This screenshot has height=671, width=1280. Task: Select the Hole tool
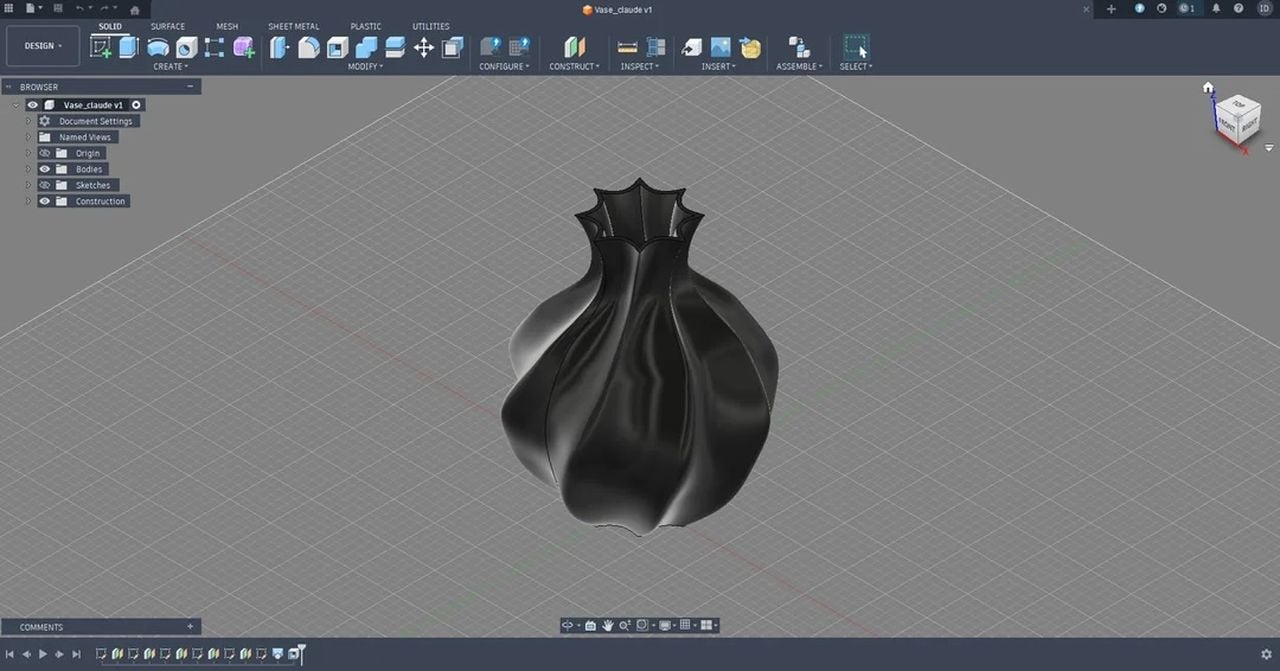187,47
